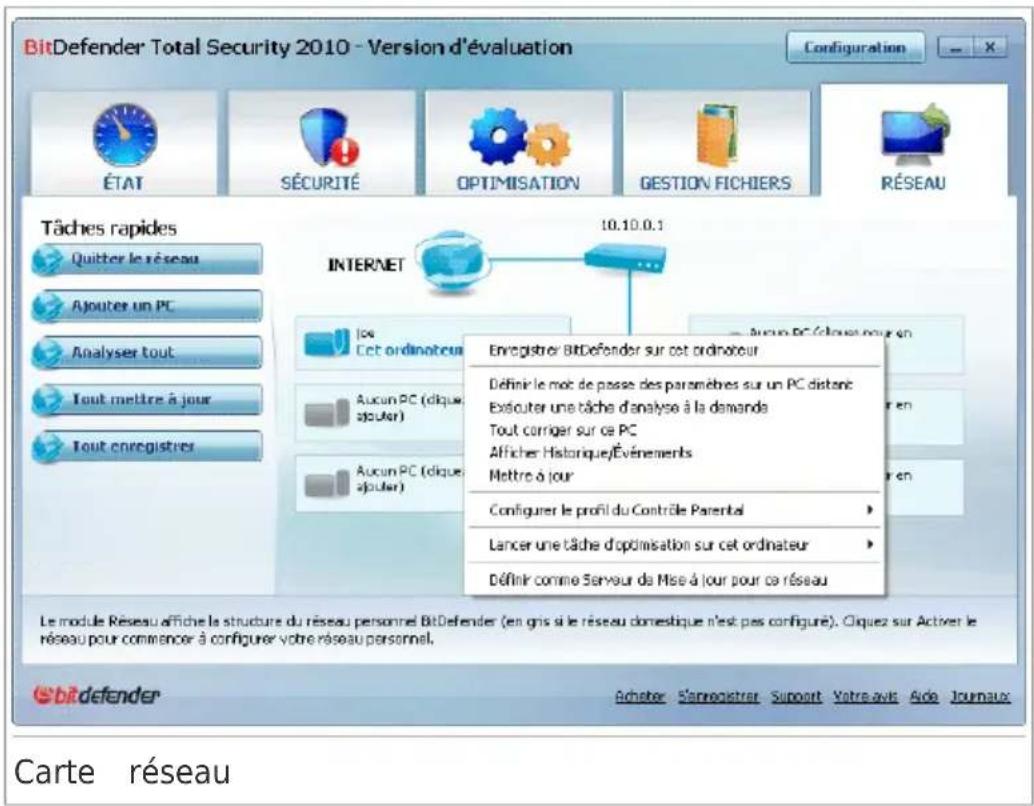1034x806 pixels.
Task: Click Tout mettre à jour button
Action: point(147,400)
